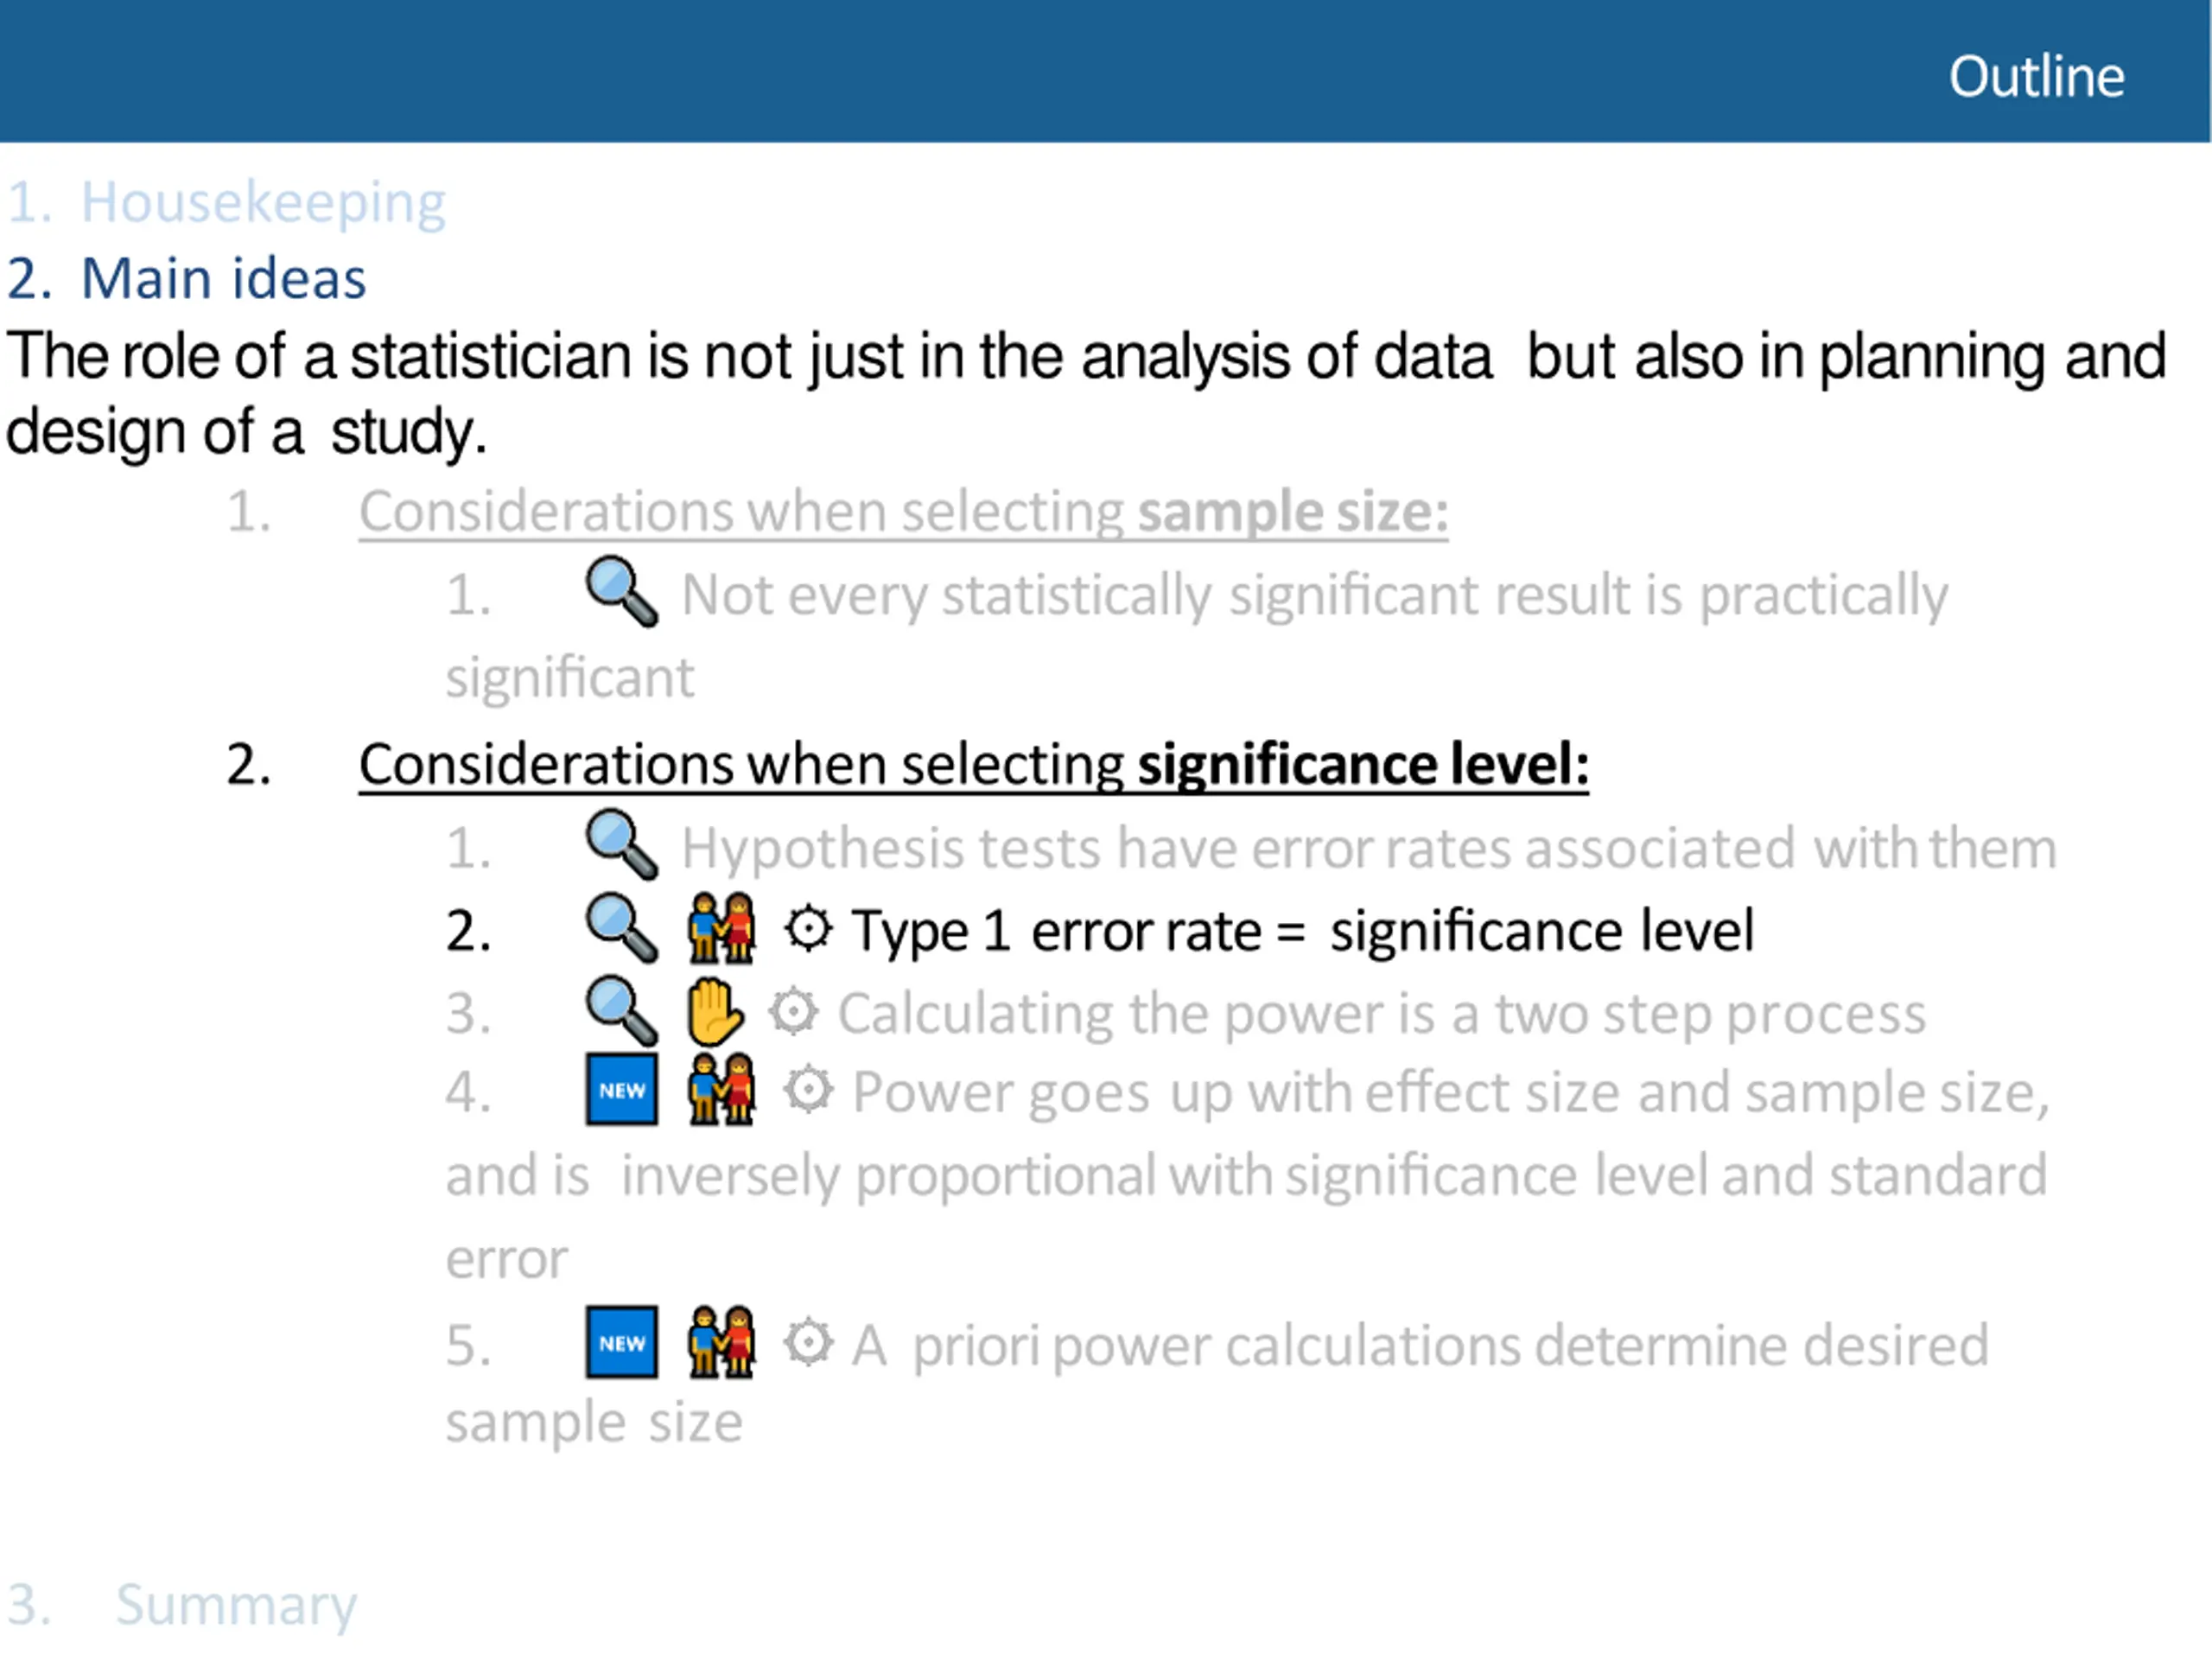Click the text 'Type 1 error rate = significance level'
This screenshot has height=1661, width=2212.
click(x=1303, y=932)
